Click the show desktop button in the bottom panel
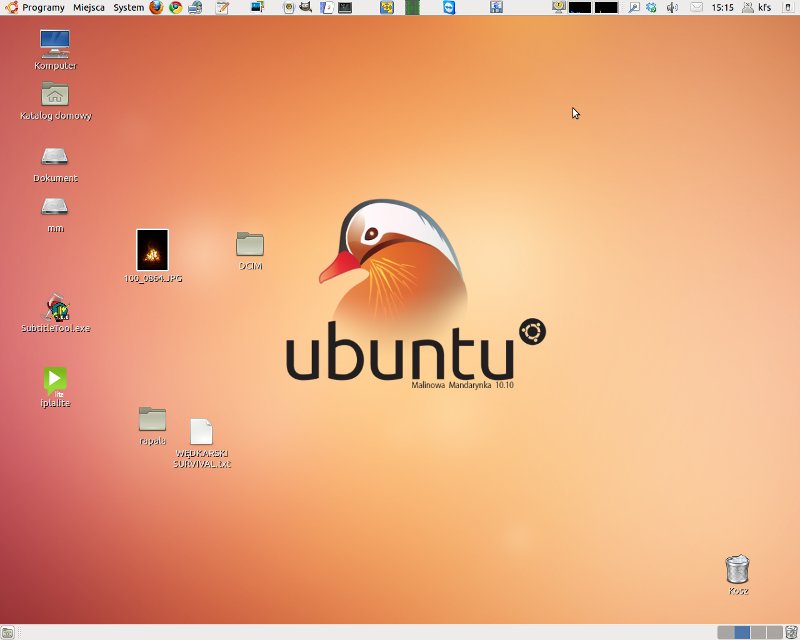Viewport: 800px width, 640px height. 7,633
